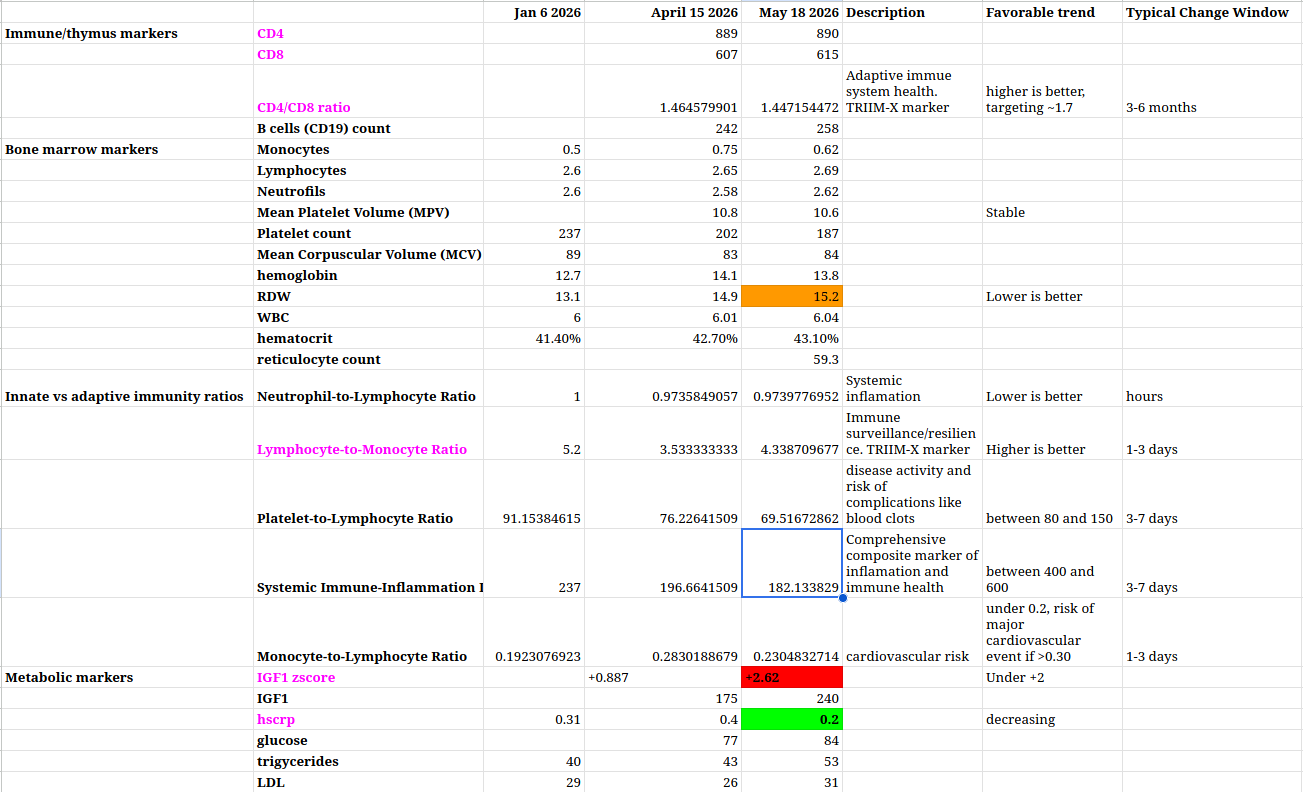Select the 'Adaptive immue system health' description cell
This screenshot has width=1303, height=792.
[912, 91]
